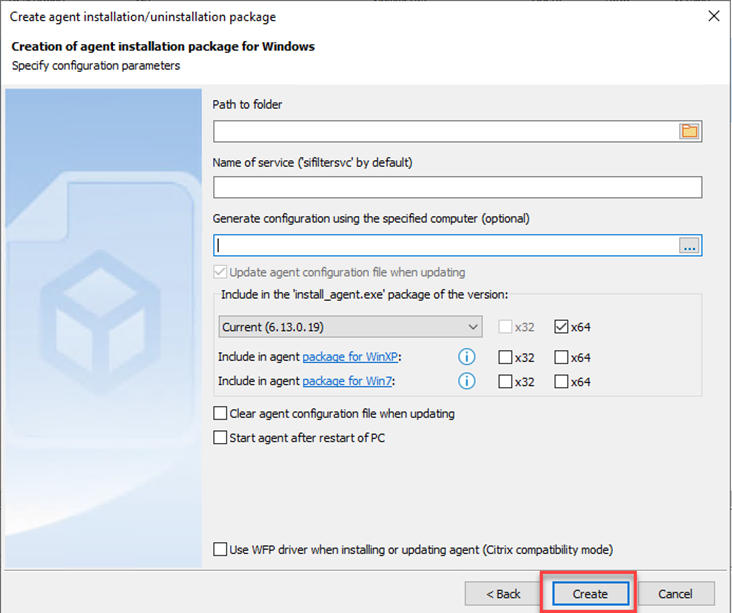Enable Use WFP driver Citrix compatibility mode

point(221,549)
